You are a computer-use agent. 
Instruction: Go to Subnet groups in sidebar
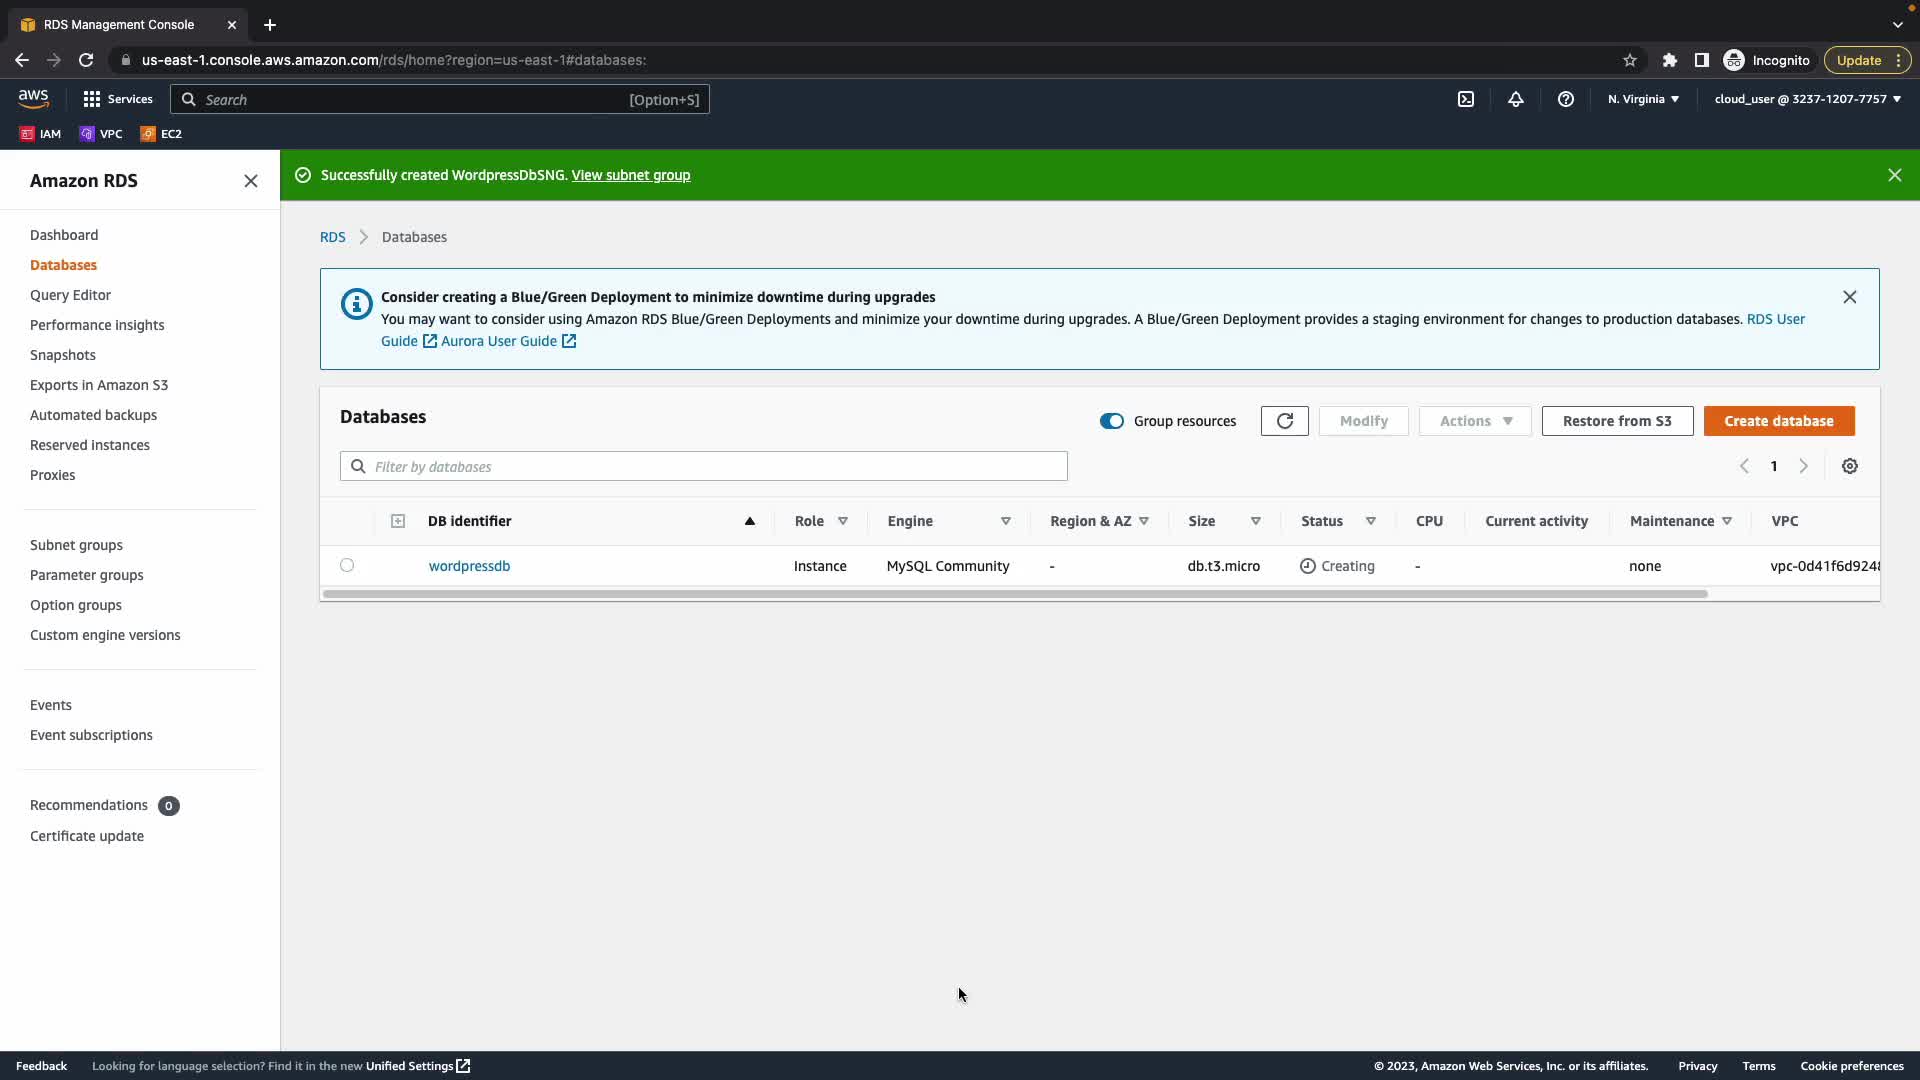(76, 545)
